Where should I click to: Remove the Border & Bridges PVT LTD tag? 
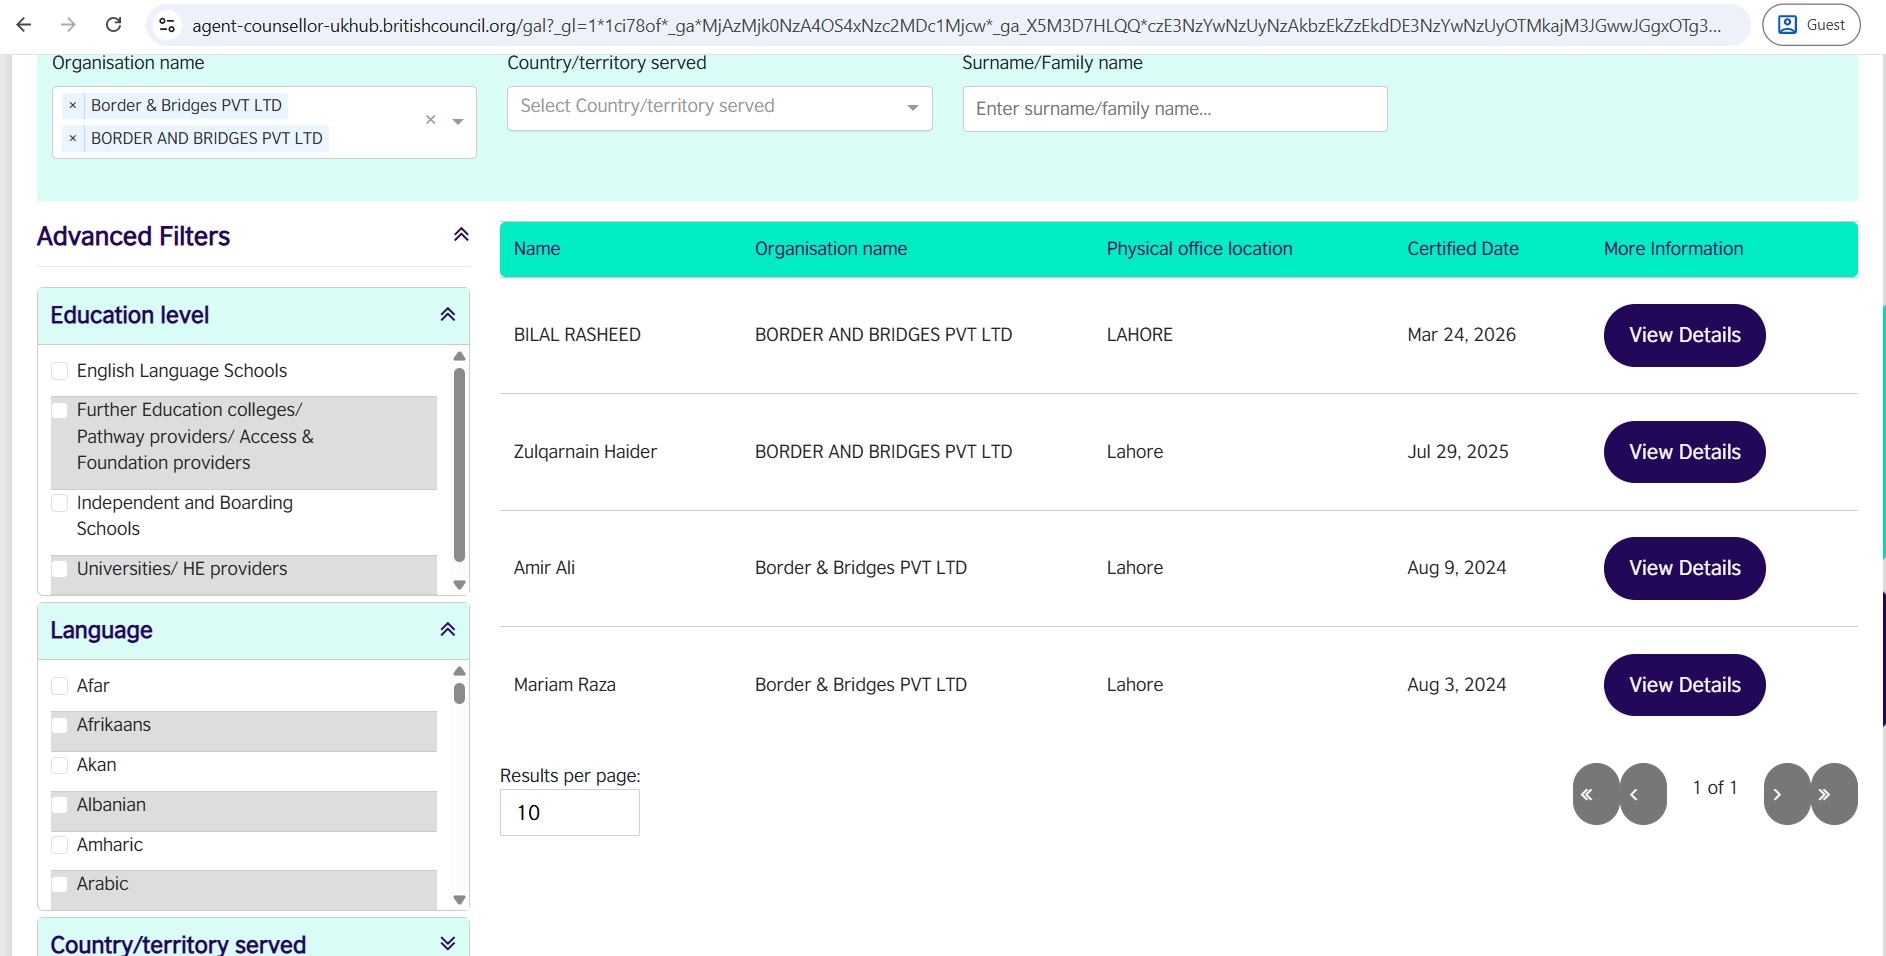point(73,105)
